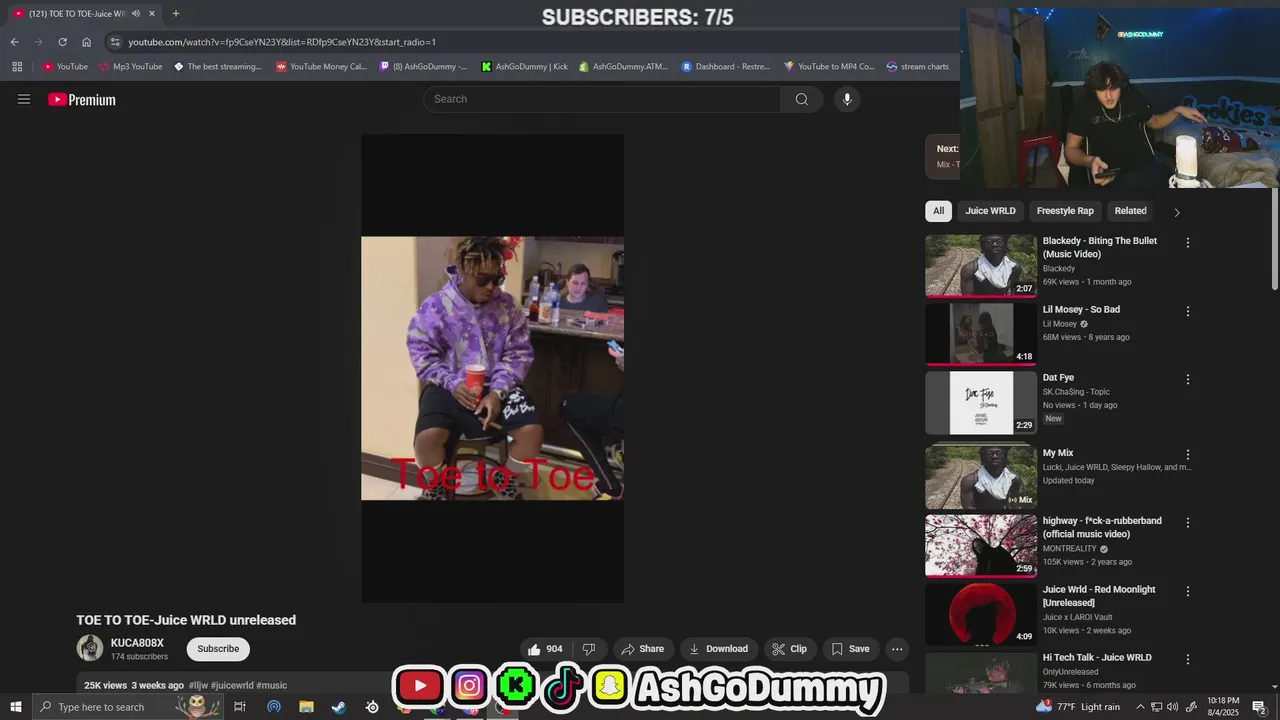Select the All filter chip
This screenshot has width=1280, height=720.
pyautogui.click(x=938, y=211)
